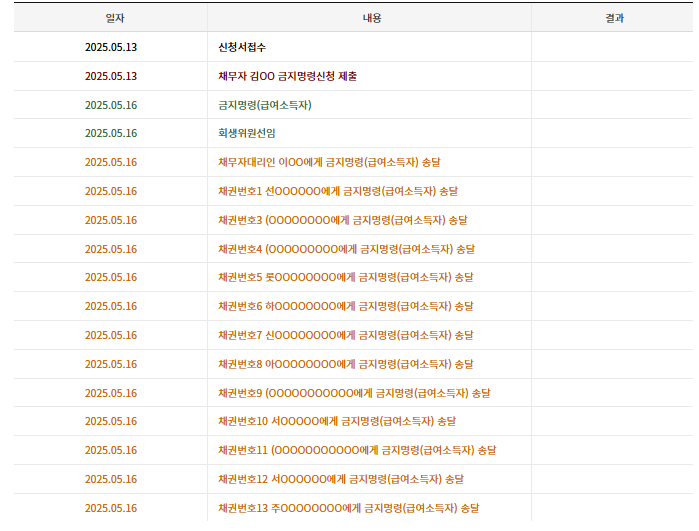Select the 채권번호9 송달 row
The width and height of the screenshot is (699, 531).
tap(353, 393)
